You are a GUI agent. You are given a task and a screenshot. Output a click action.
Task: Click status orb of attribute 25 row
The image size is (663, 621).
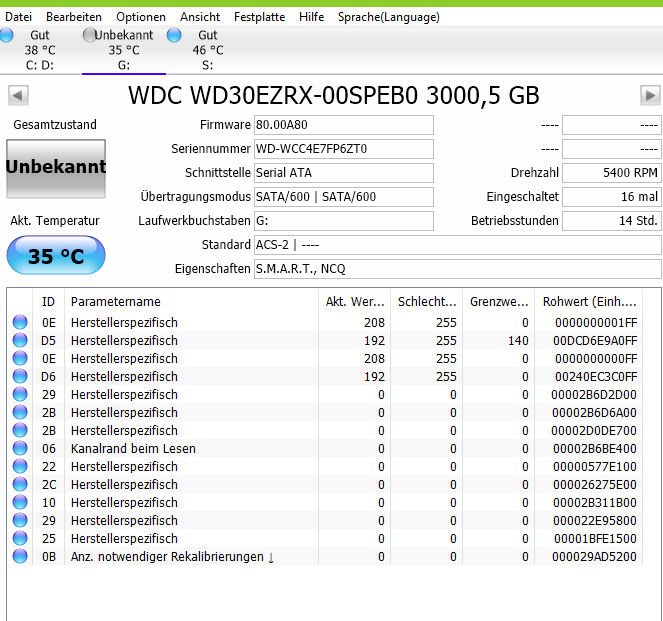pyautogui.click(x=20, y=538)
